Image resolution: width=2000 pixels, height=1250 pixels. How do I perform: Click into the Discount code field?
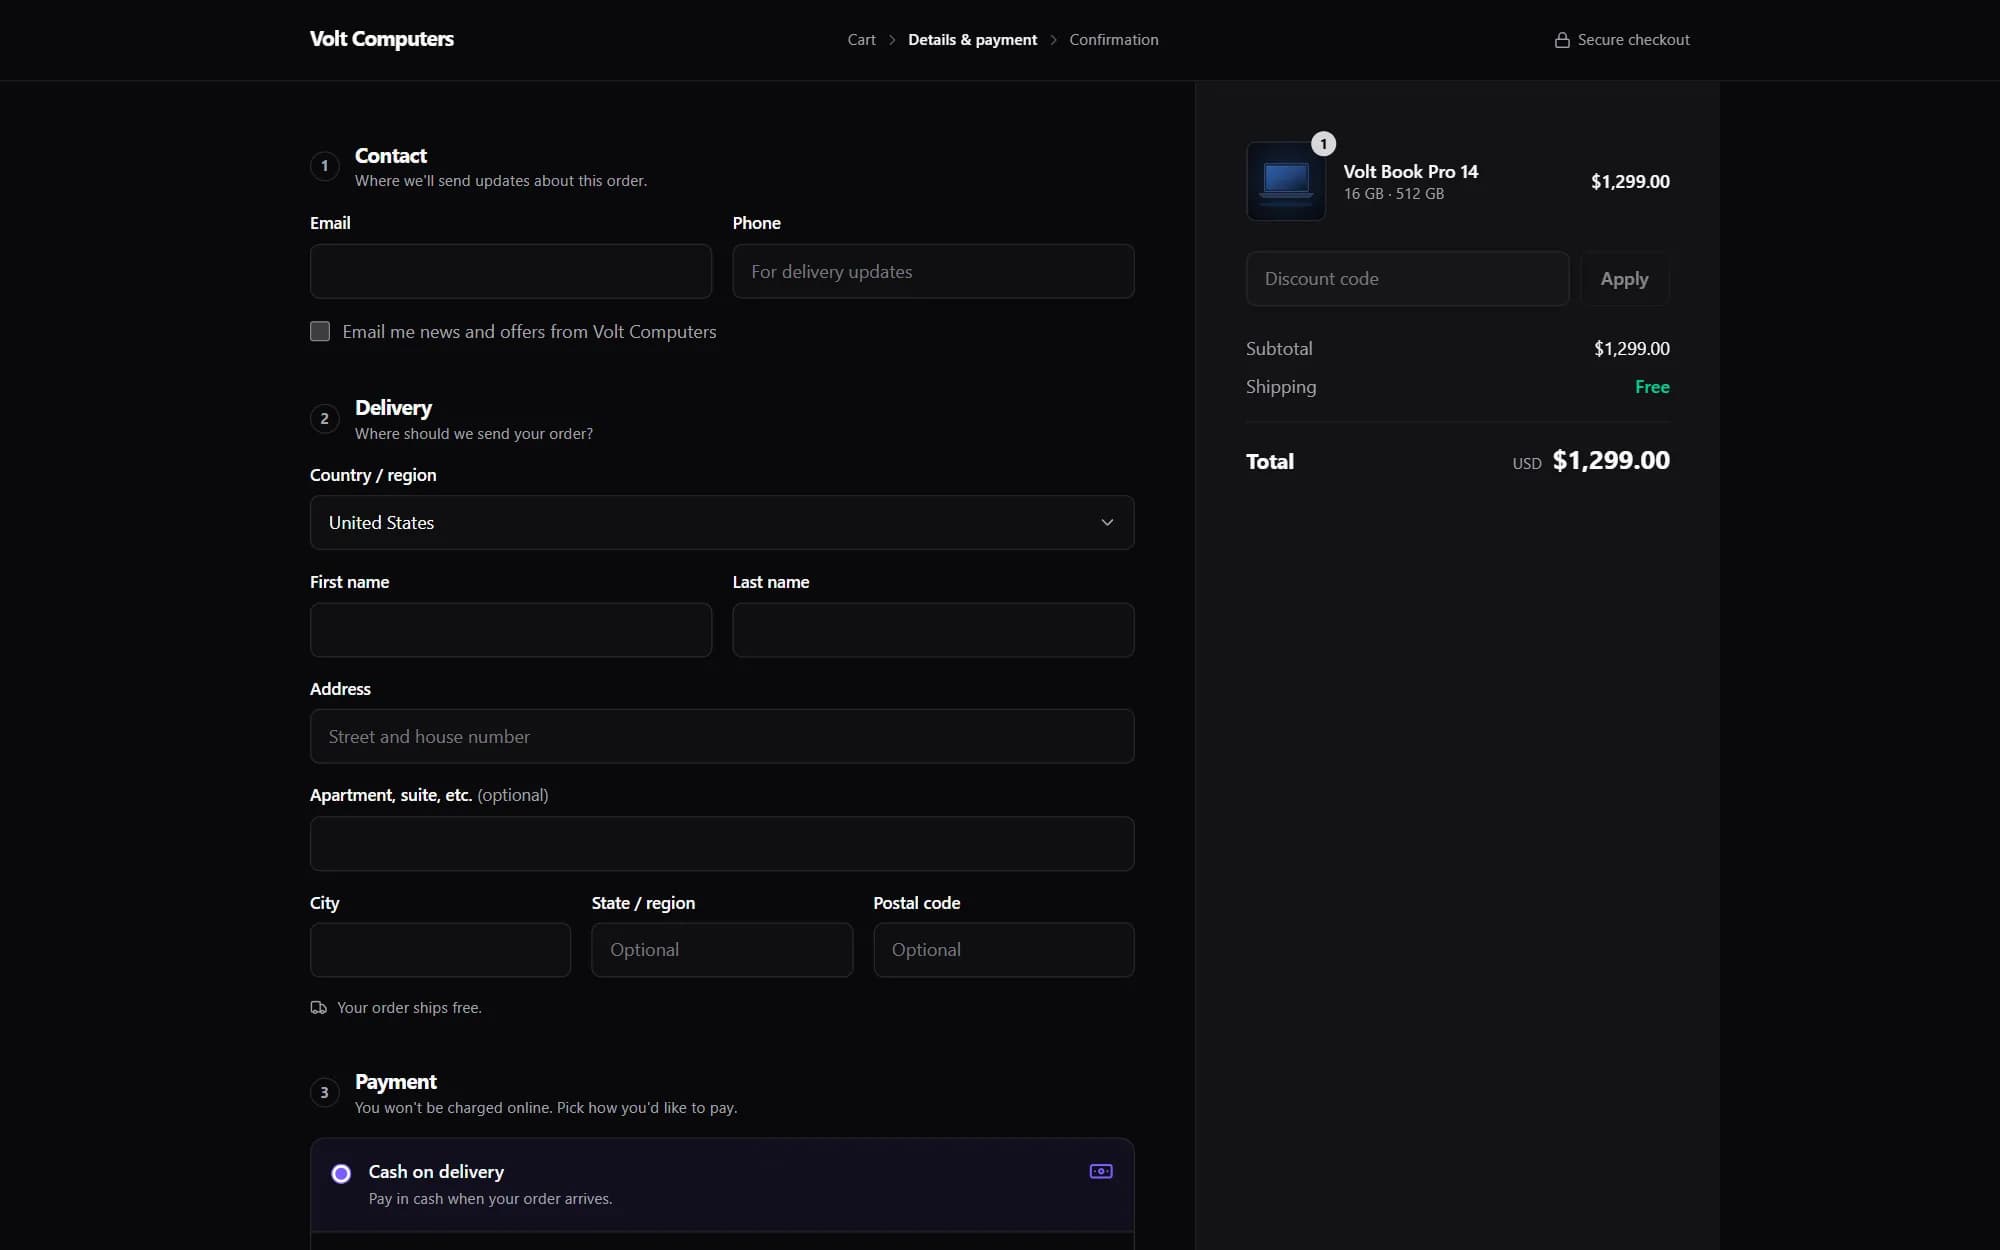[1407, 279]
